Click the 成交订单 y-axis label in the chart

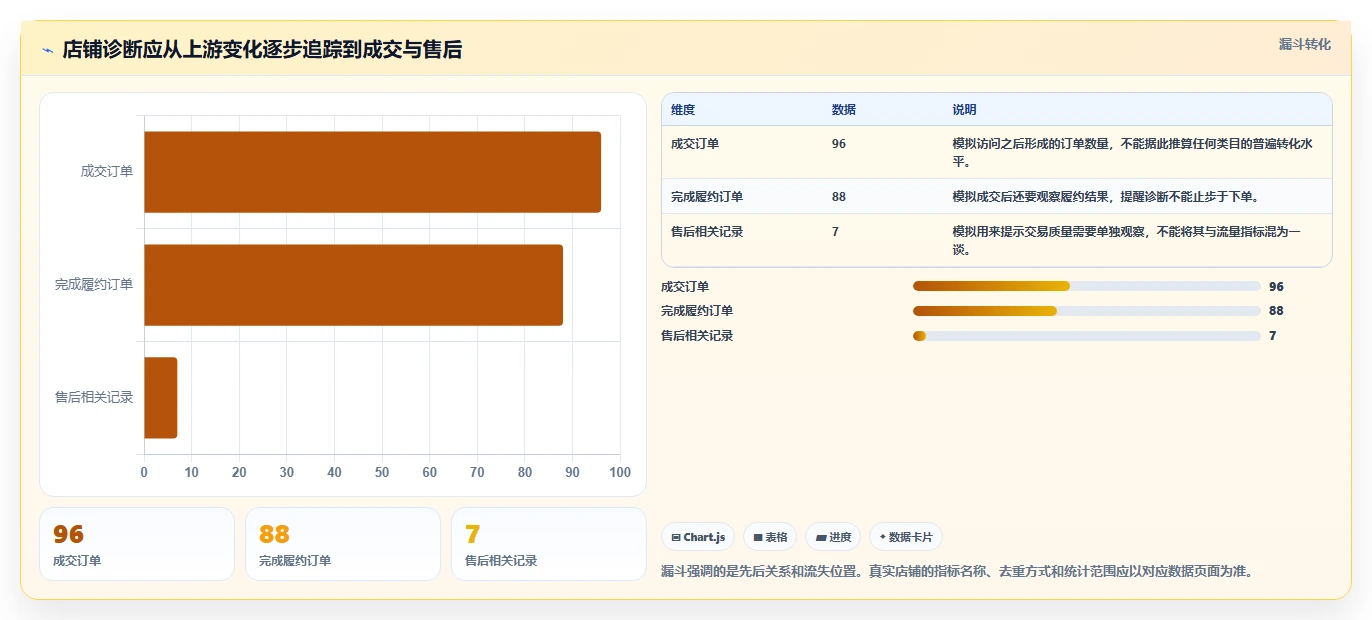click(x=107, y=171)
